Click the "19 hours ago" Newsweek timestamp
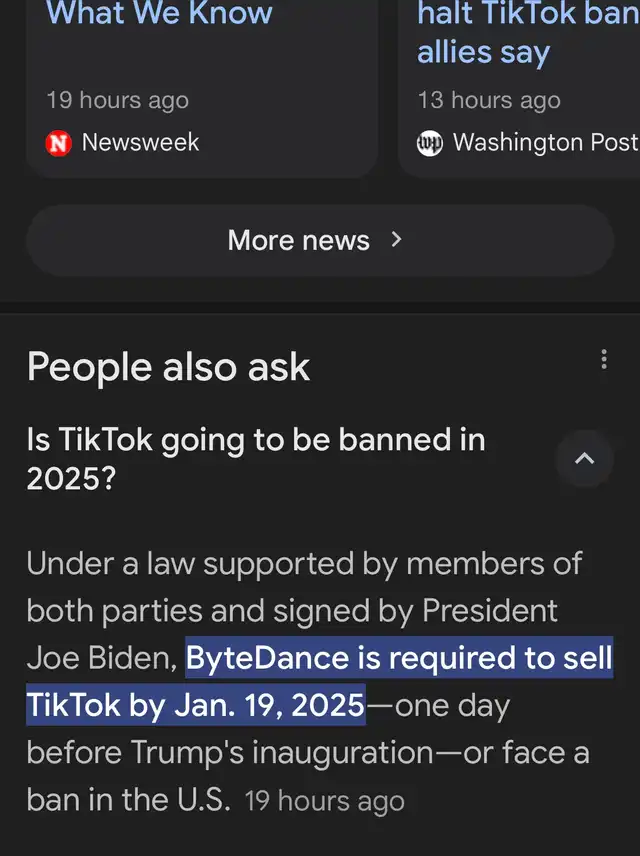Image resolution: width=640 pixels, height=856 pixels. coord(117,101)
